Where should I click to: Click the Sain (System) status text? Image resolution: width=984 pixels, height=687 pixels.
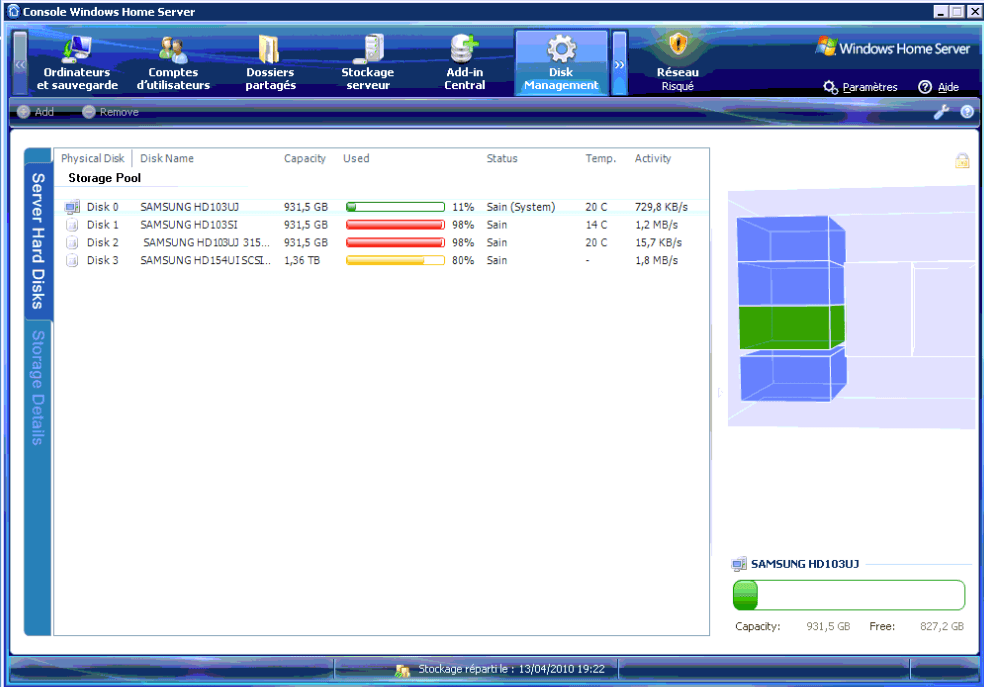coord(521,206)
